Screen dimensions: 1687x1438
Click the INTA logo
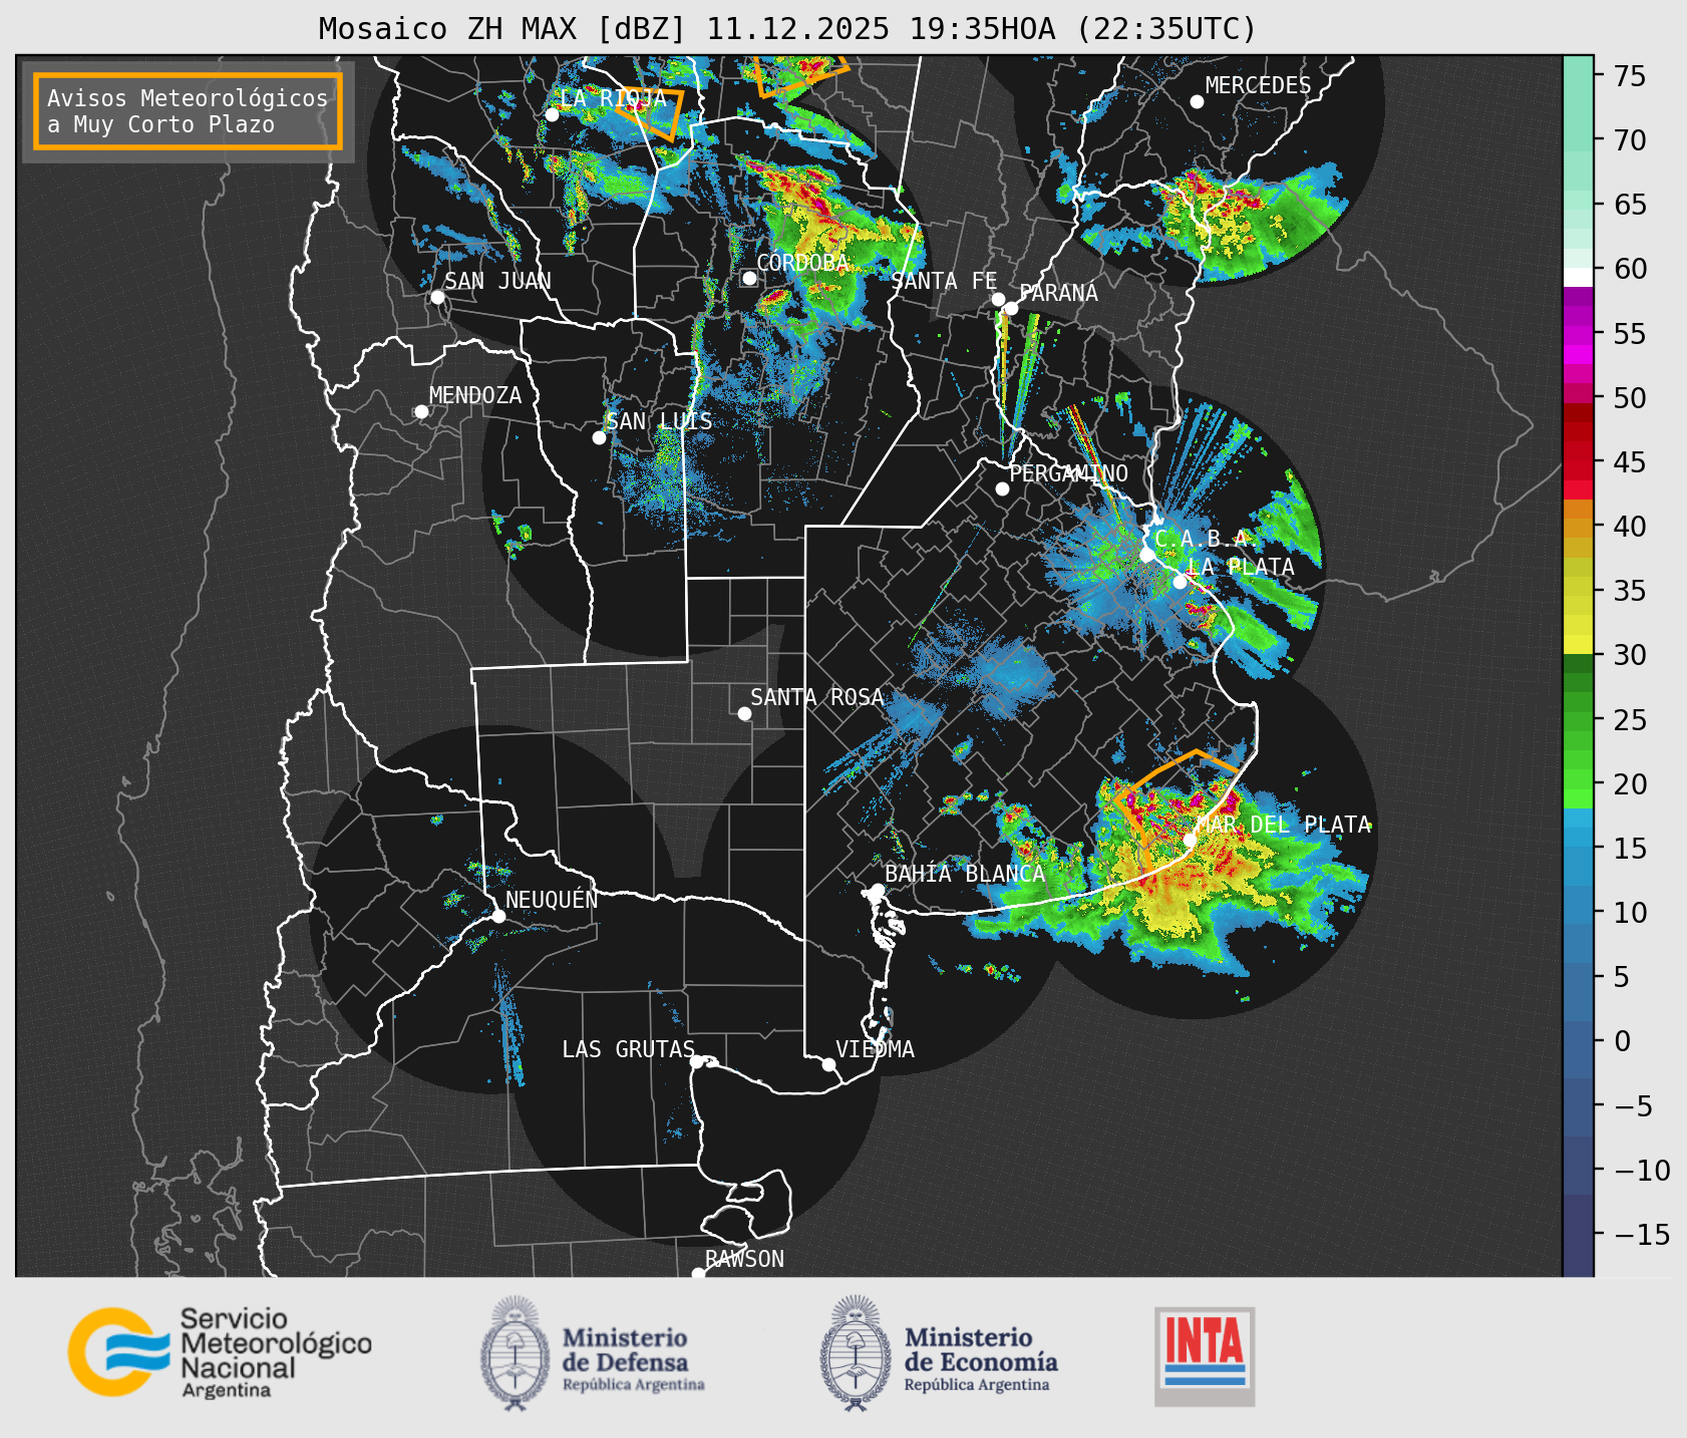(x=1205, y=1357)
